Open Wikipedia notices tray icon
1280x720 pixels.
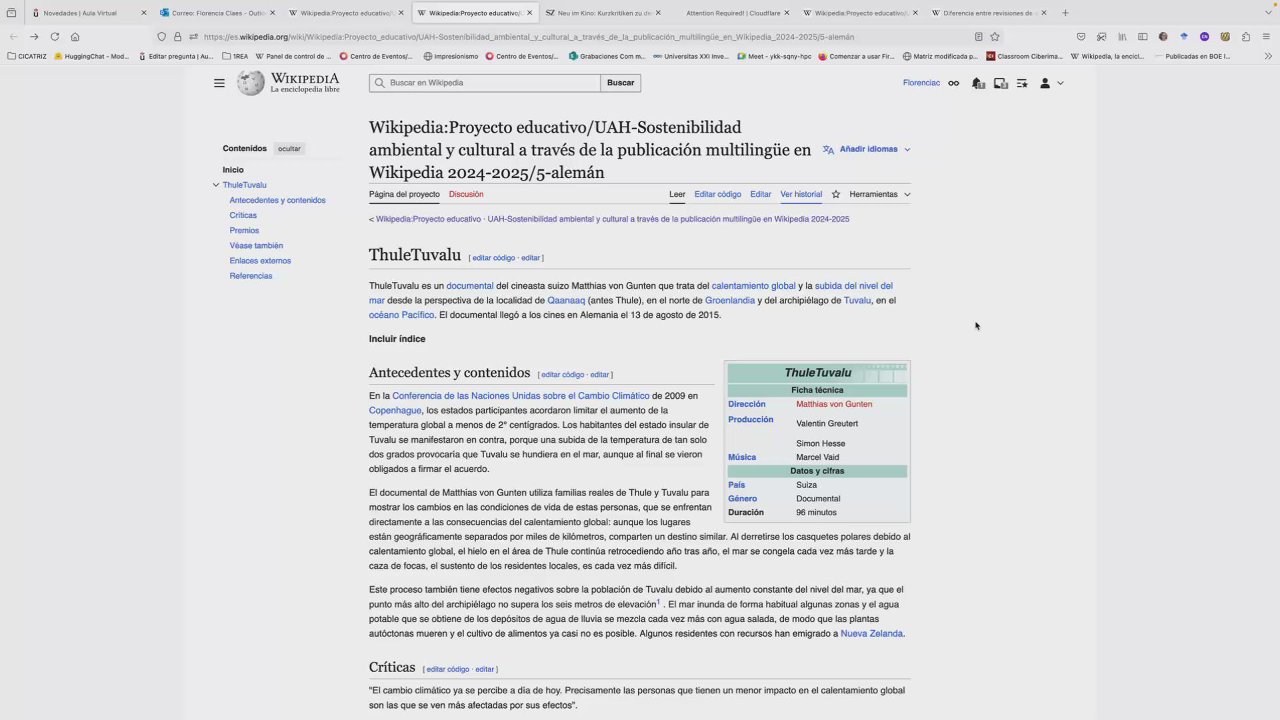point(1000,83)
